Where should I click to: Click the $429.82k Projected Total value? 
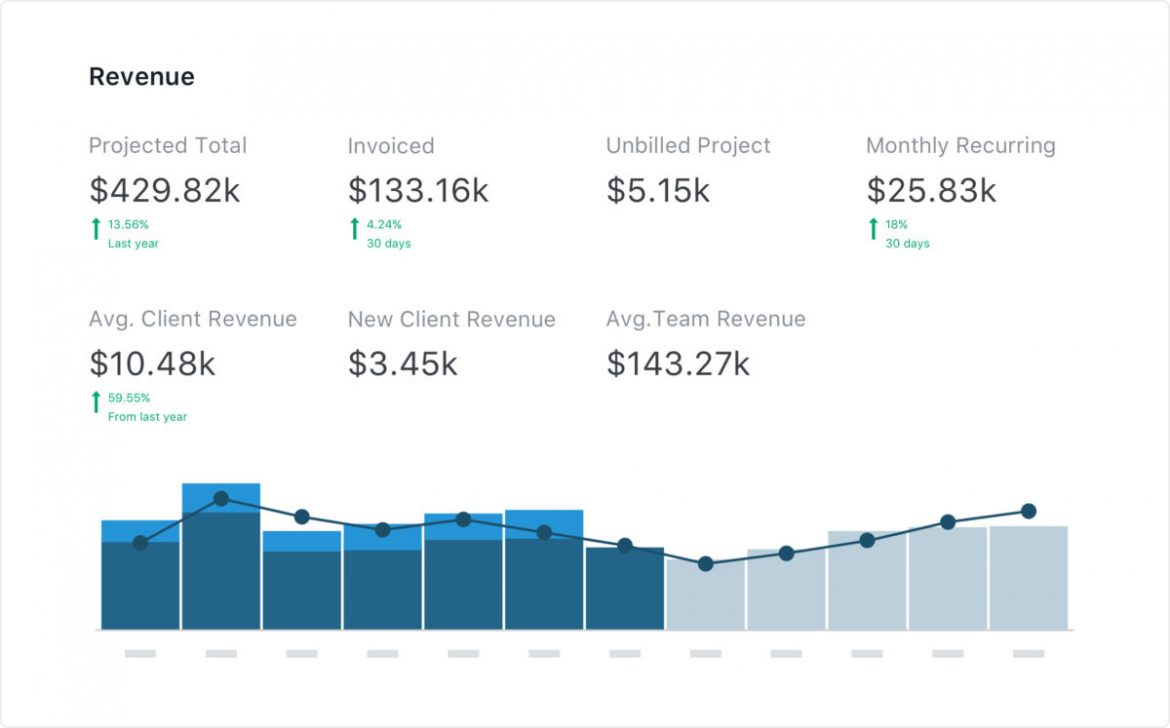tap(164, 190)
